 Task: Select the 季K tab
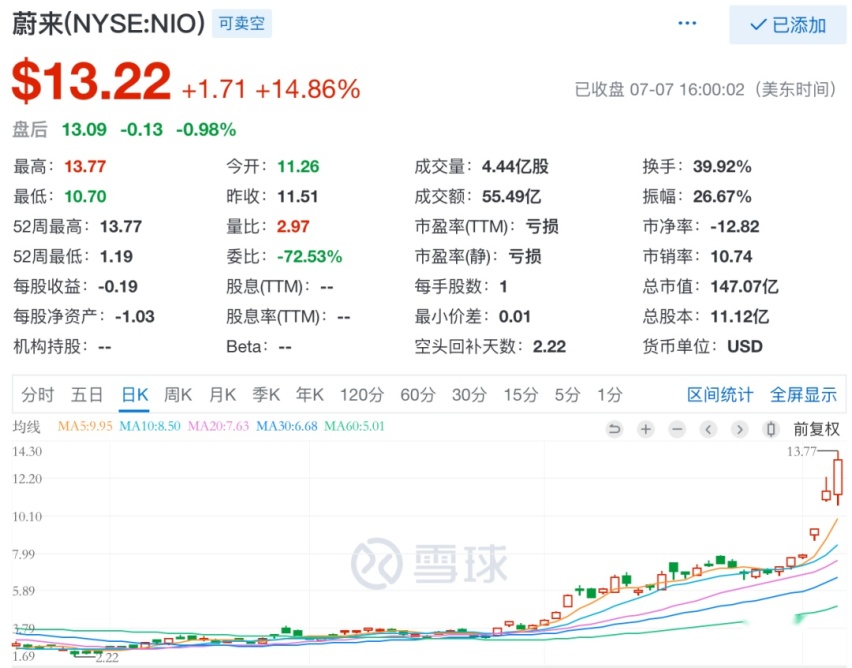click(266, 395)
